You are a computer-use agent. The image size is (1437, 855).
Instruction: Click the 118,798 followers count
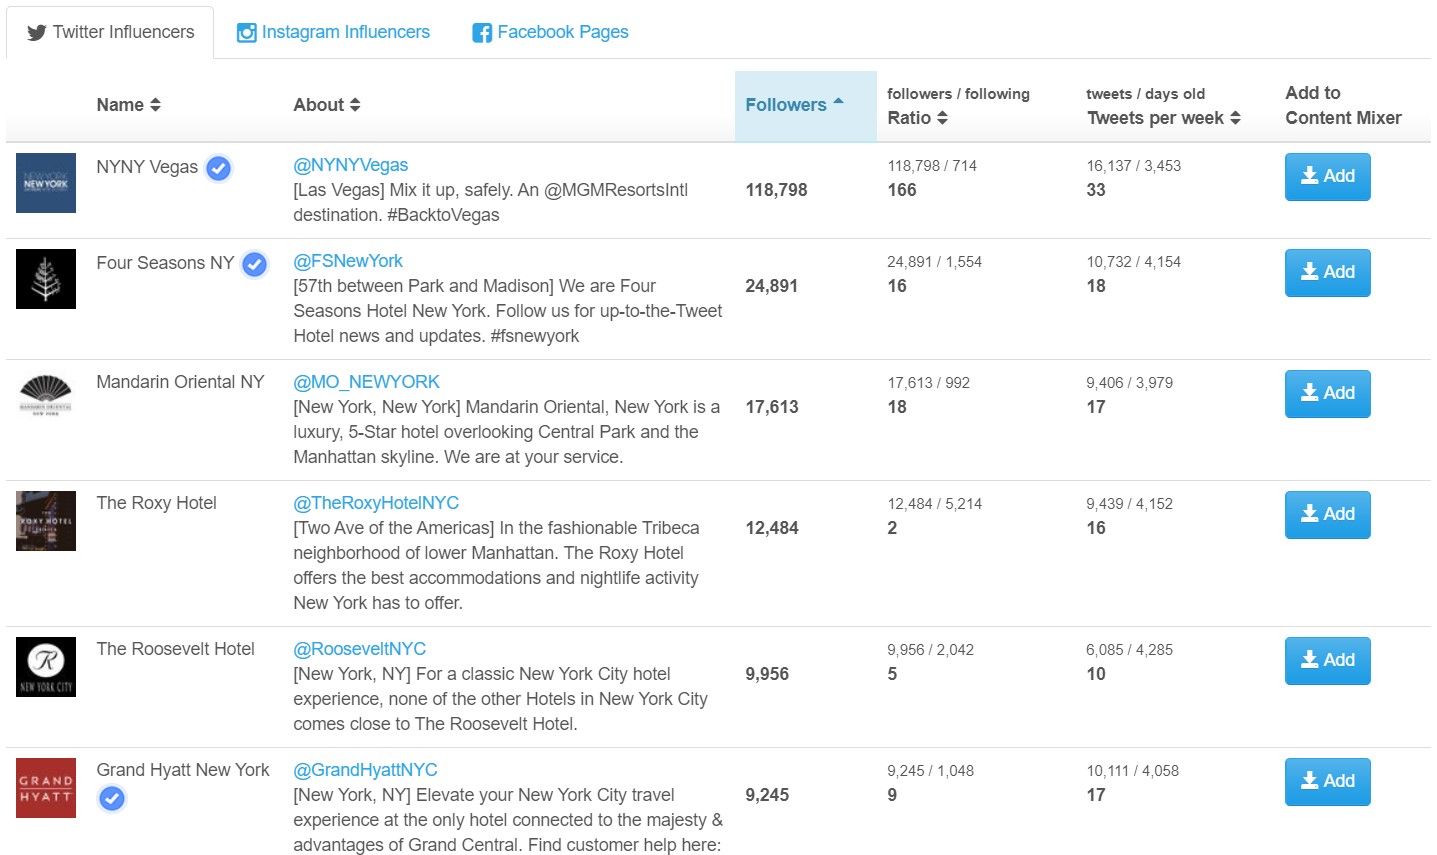(776, 190)
